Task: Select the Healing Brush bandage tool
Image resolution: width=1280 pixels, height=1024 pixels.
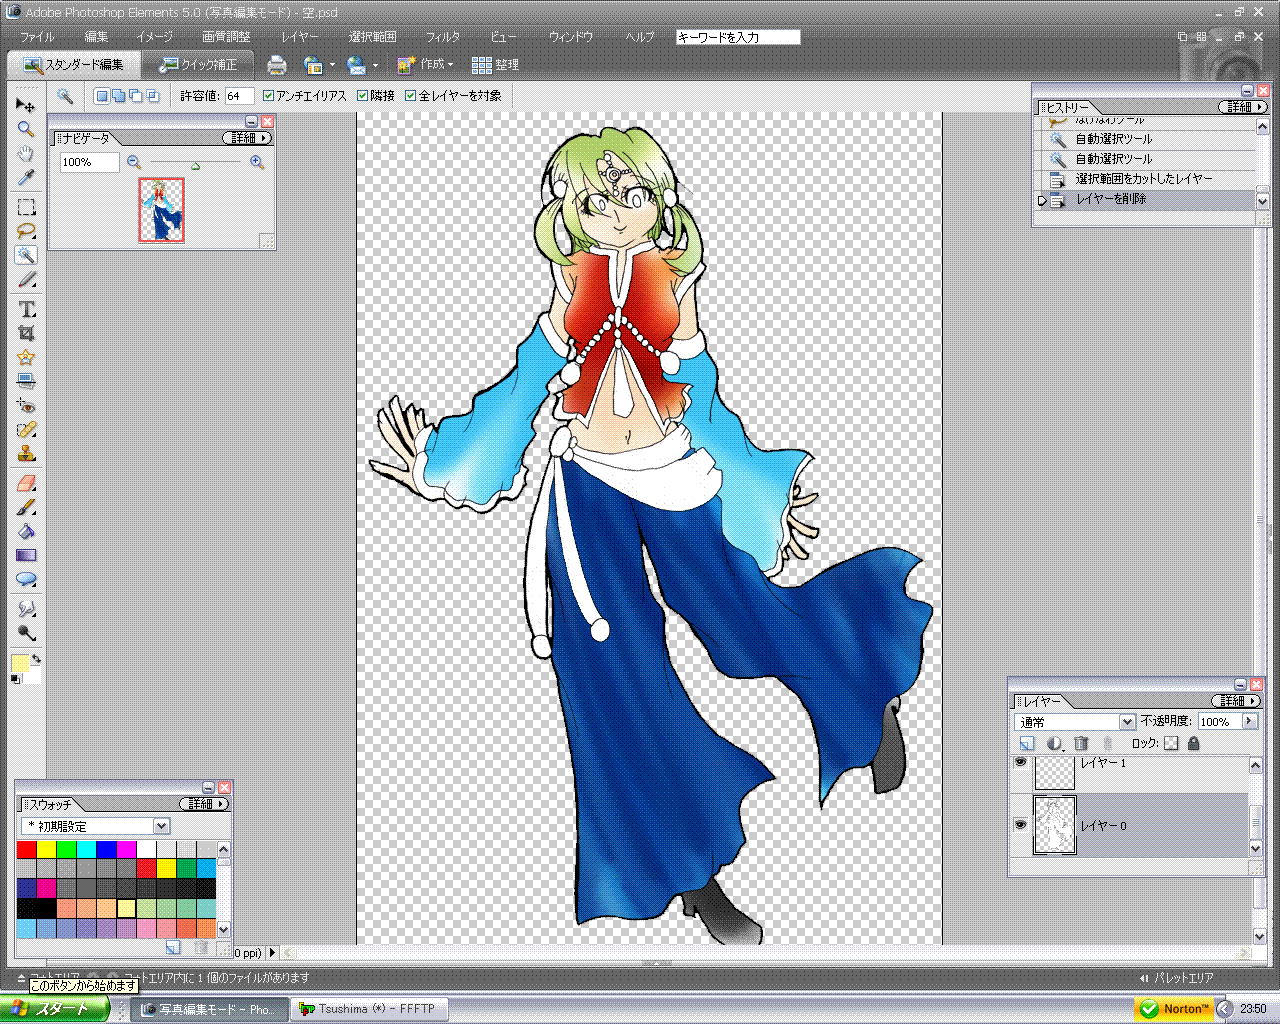Action: pos(26,430)
